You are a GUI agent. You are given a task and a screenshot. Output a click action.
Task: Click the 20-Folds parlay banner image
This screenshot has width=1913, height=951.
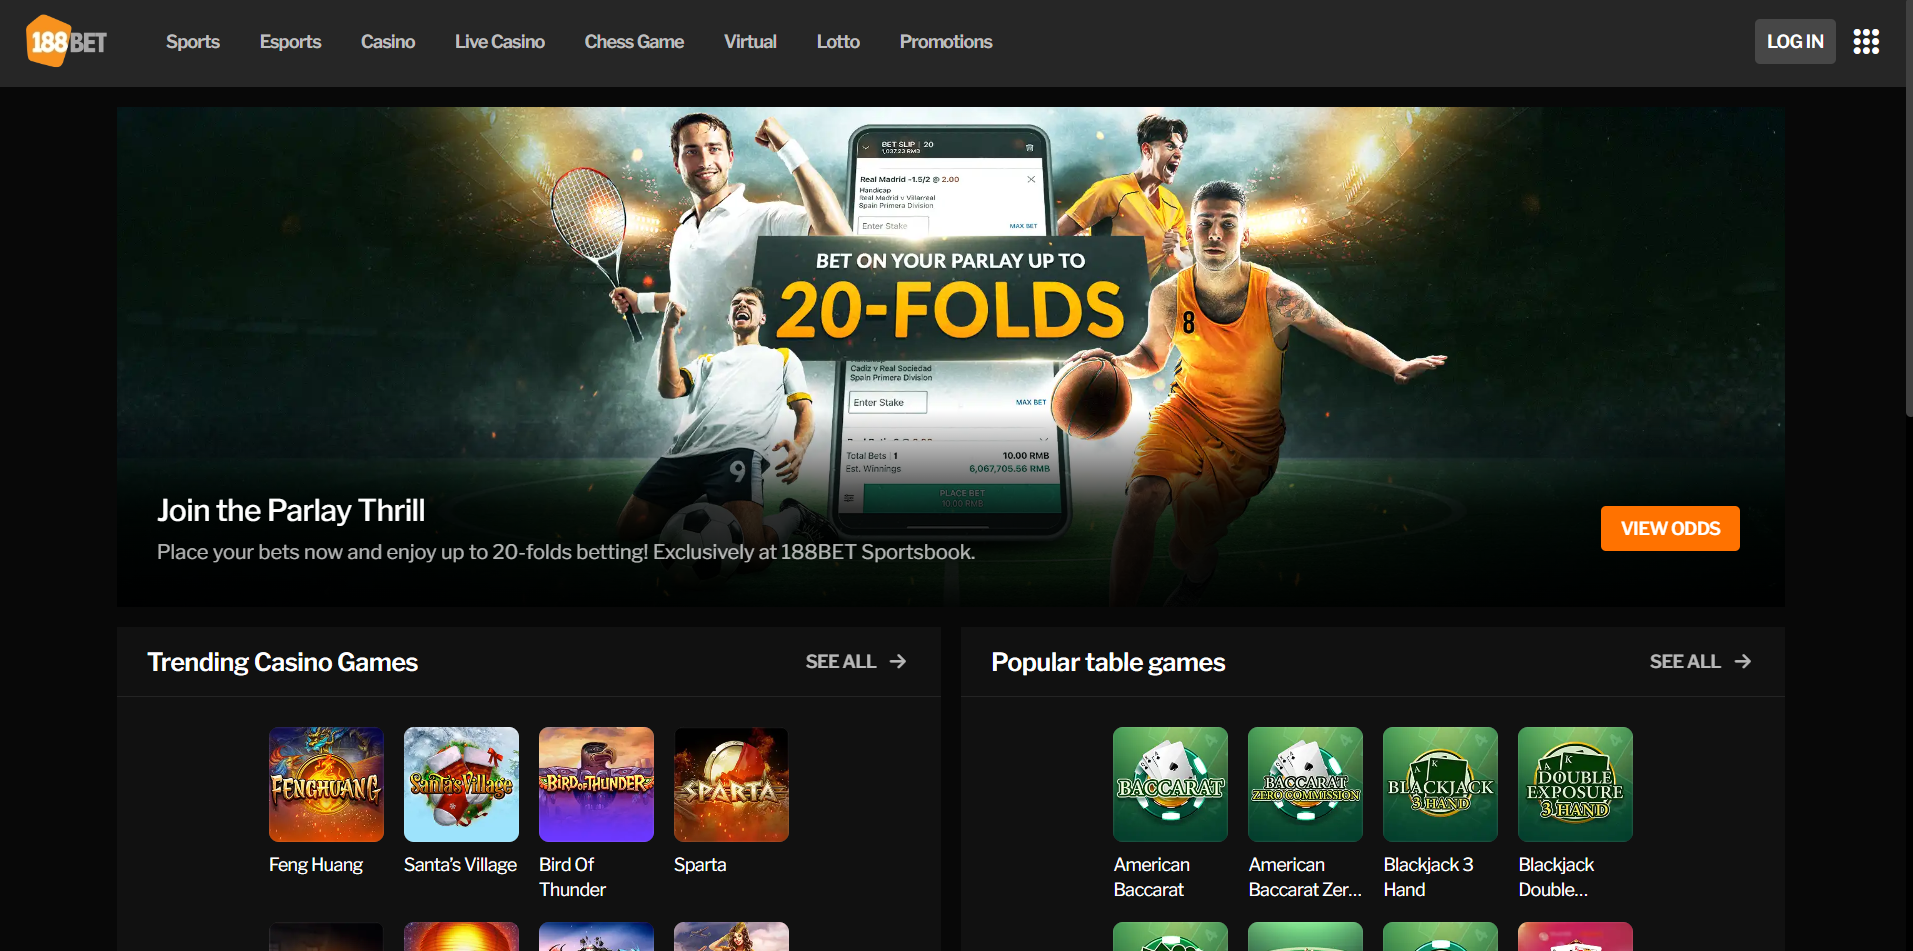[950, 356]
